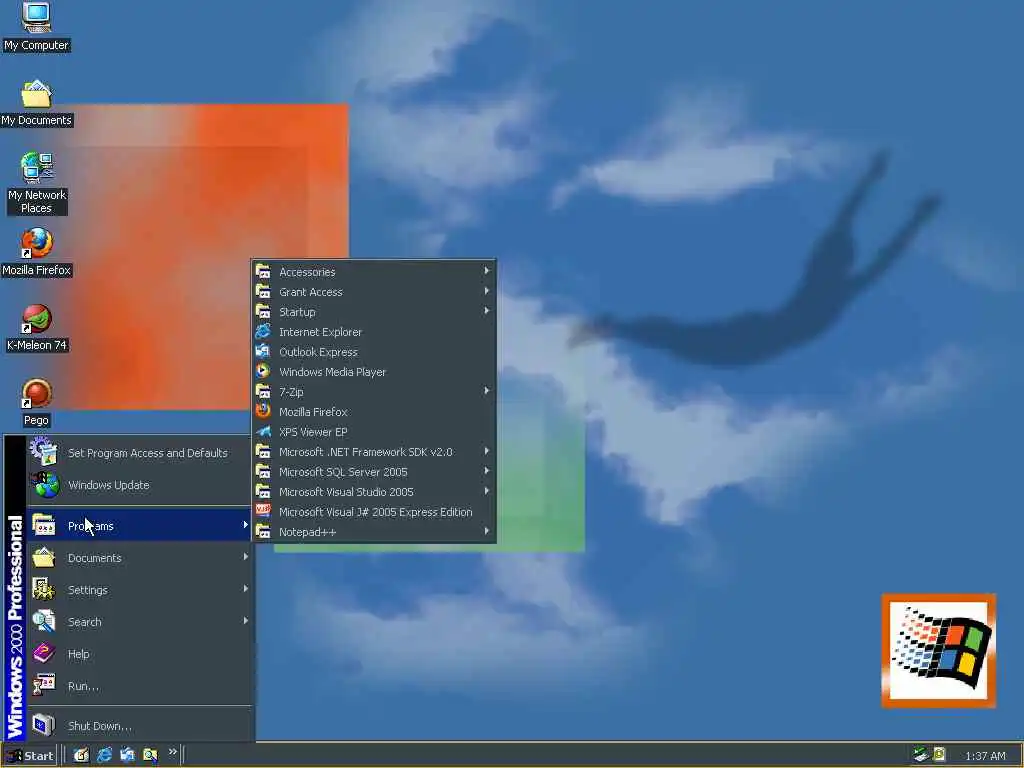Click the Outlook Express icon in Programs submenu
Viewport: 1024px width, 768px height.
pyautogui.click(x=263, y=351)
